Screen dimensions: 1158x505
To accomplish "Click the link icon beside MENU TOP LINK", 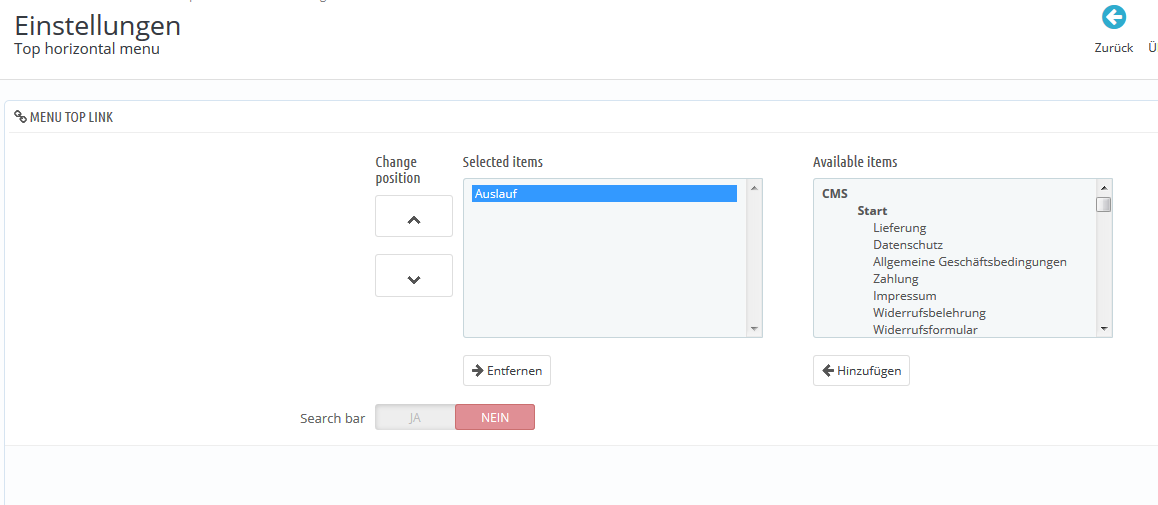I will pyautogui.click(x=20, y=117).
